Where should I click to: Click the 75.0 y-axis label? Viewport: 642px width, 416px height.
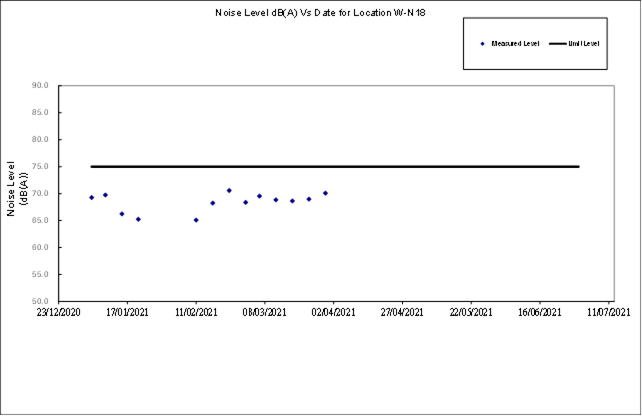(x=41, y=167)
